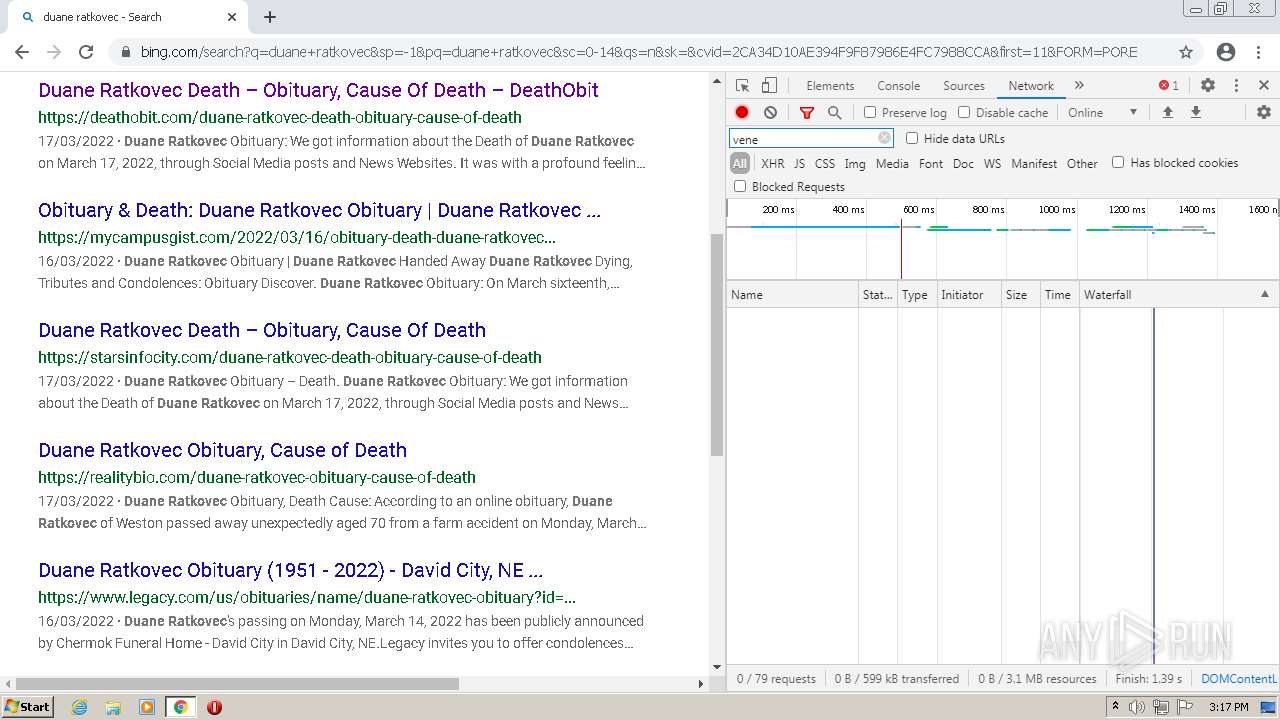Enable the Disable cache checkbox

point(964,112)
